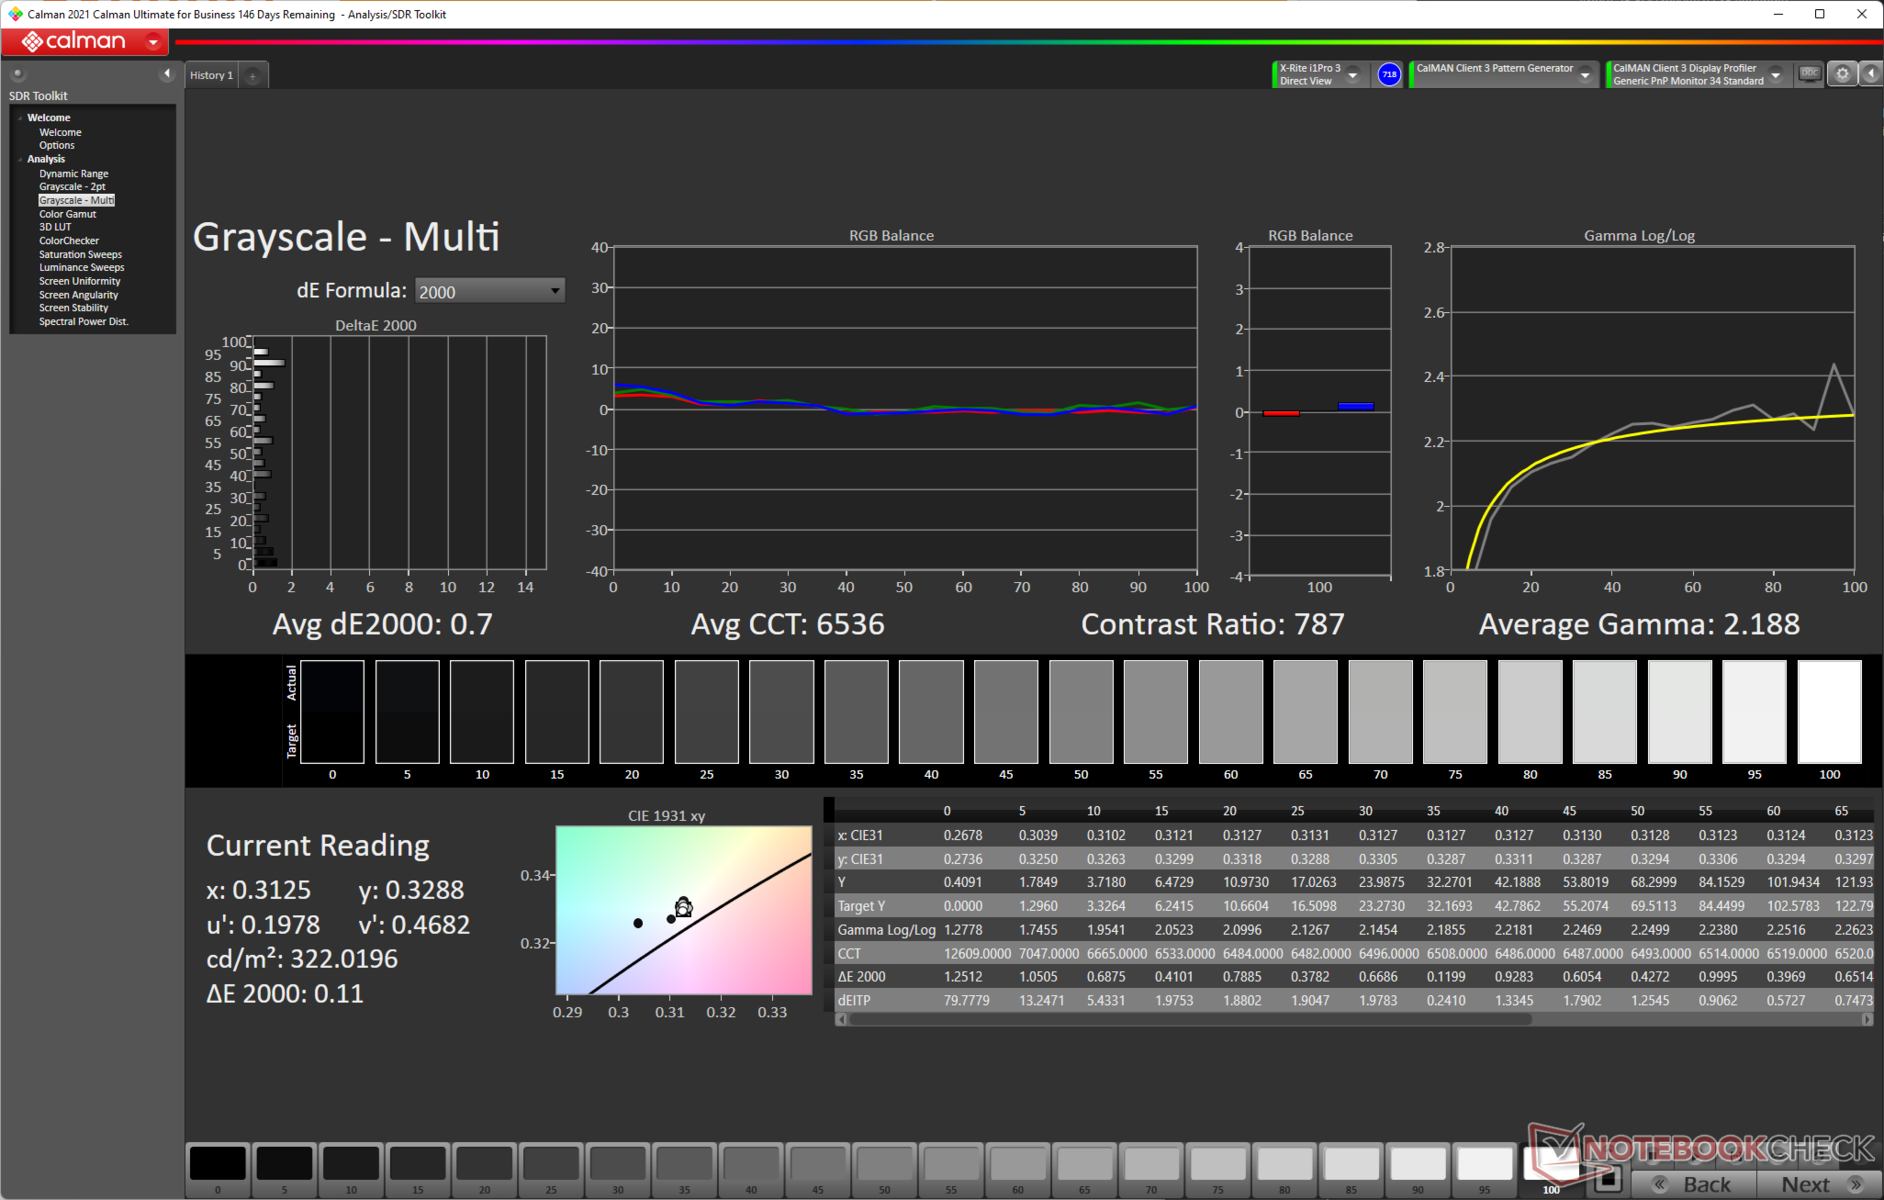Select Screen Uniformity in the sidebar
Image resolution: width=1884 pixels, height=1200 pixels.
click(x=79, y=281)
